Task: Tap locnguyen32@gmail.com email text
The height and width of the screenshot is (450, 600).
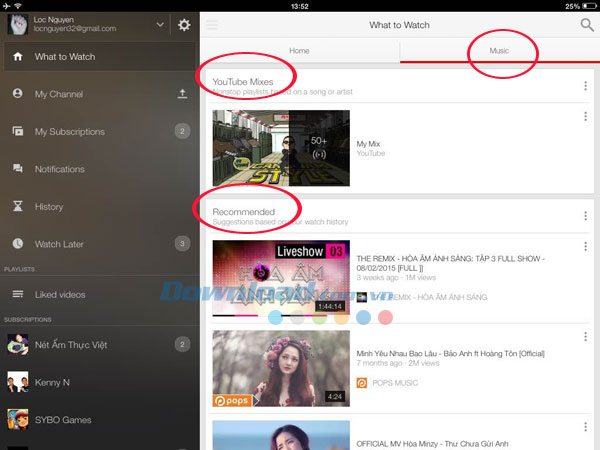Action: click(x=75, y=28)
